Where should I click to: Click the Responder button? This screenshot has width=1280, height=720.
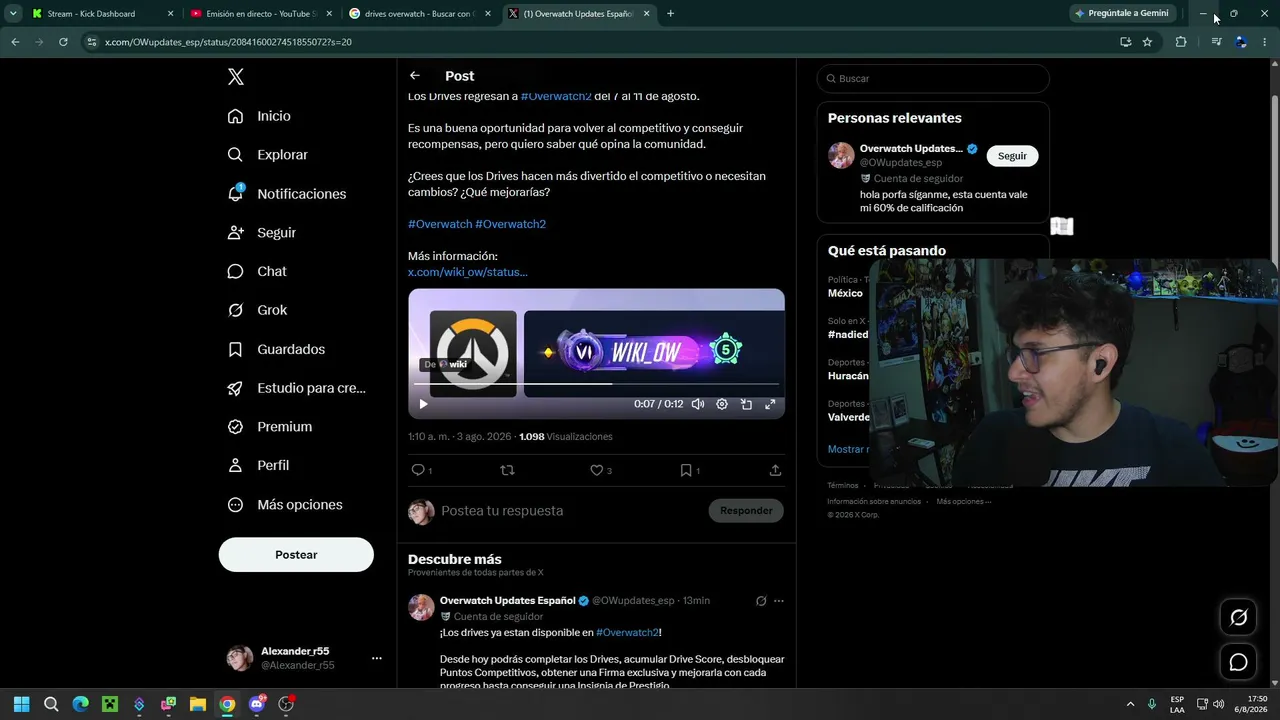coord(746,511)
